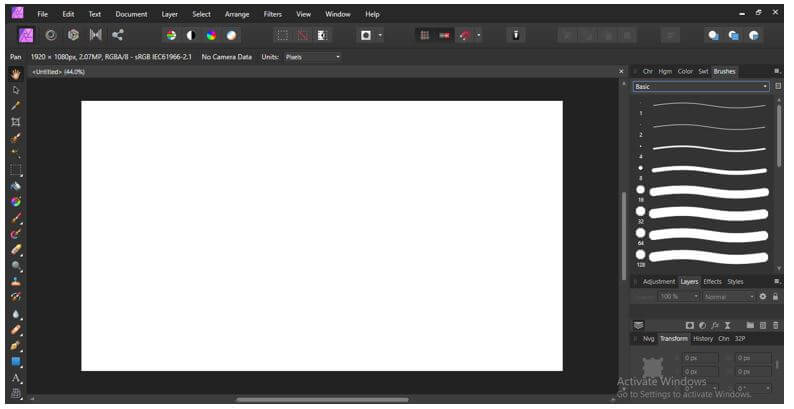This screenshot has width=794, height=409.
Task: Open the Normal blend mode dropdown
Action: tap(729, 296)
